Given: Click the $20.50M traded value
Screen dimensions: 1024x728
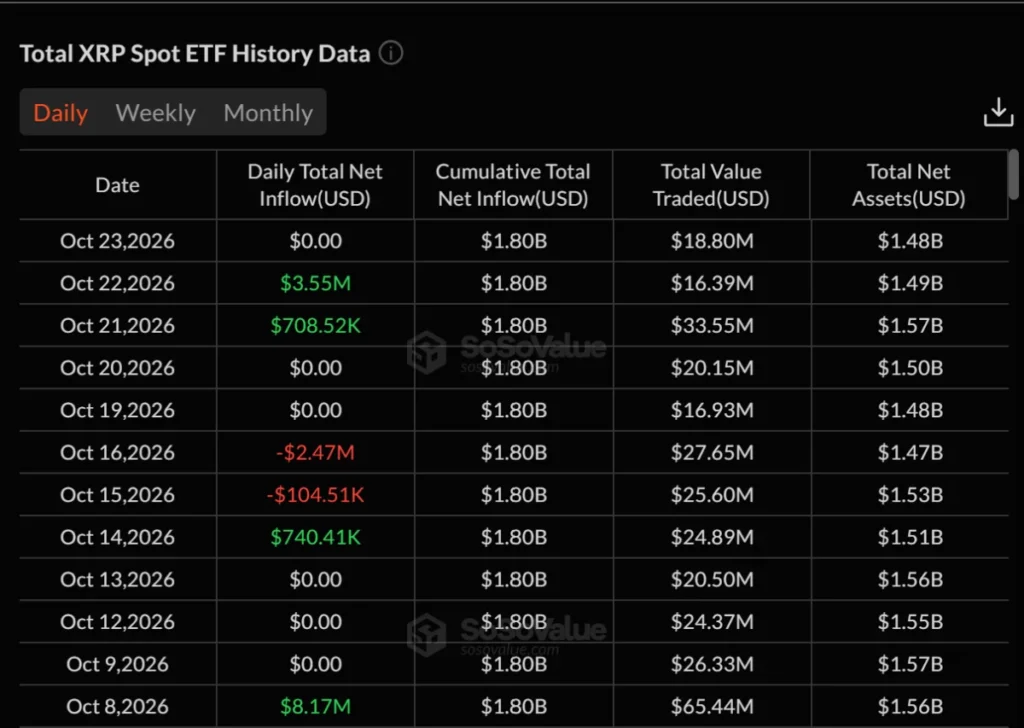Looking at the screenshot, I should [x=712, y=580].
